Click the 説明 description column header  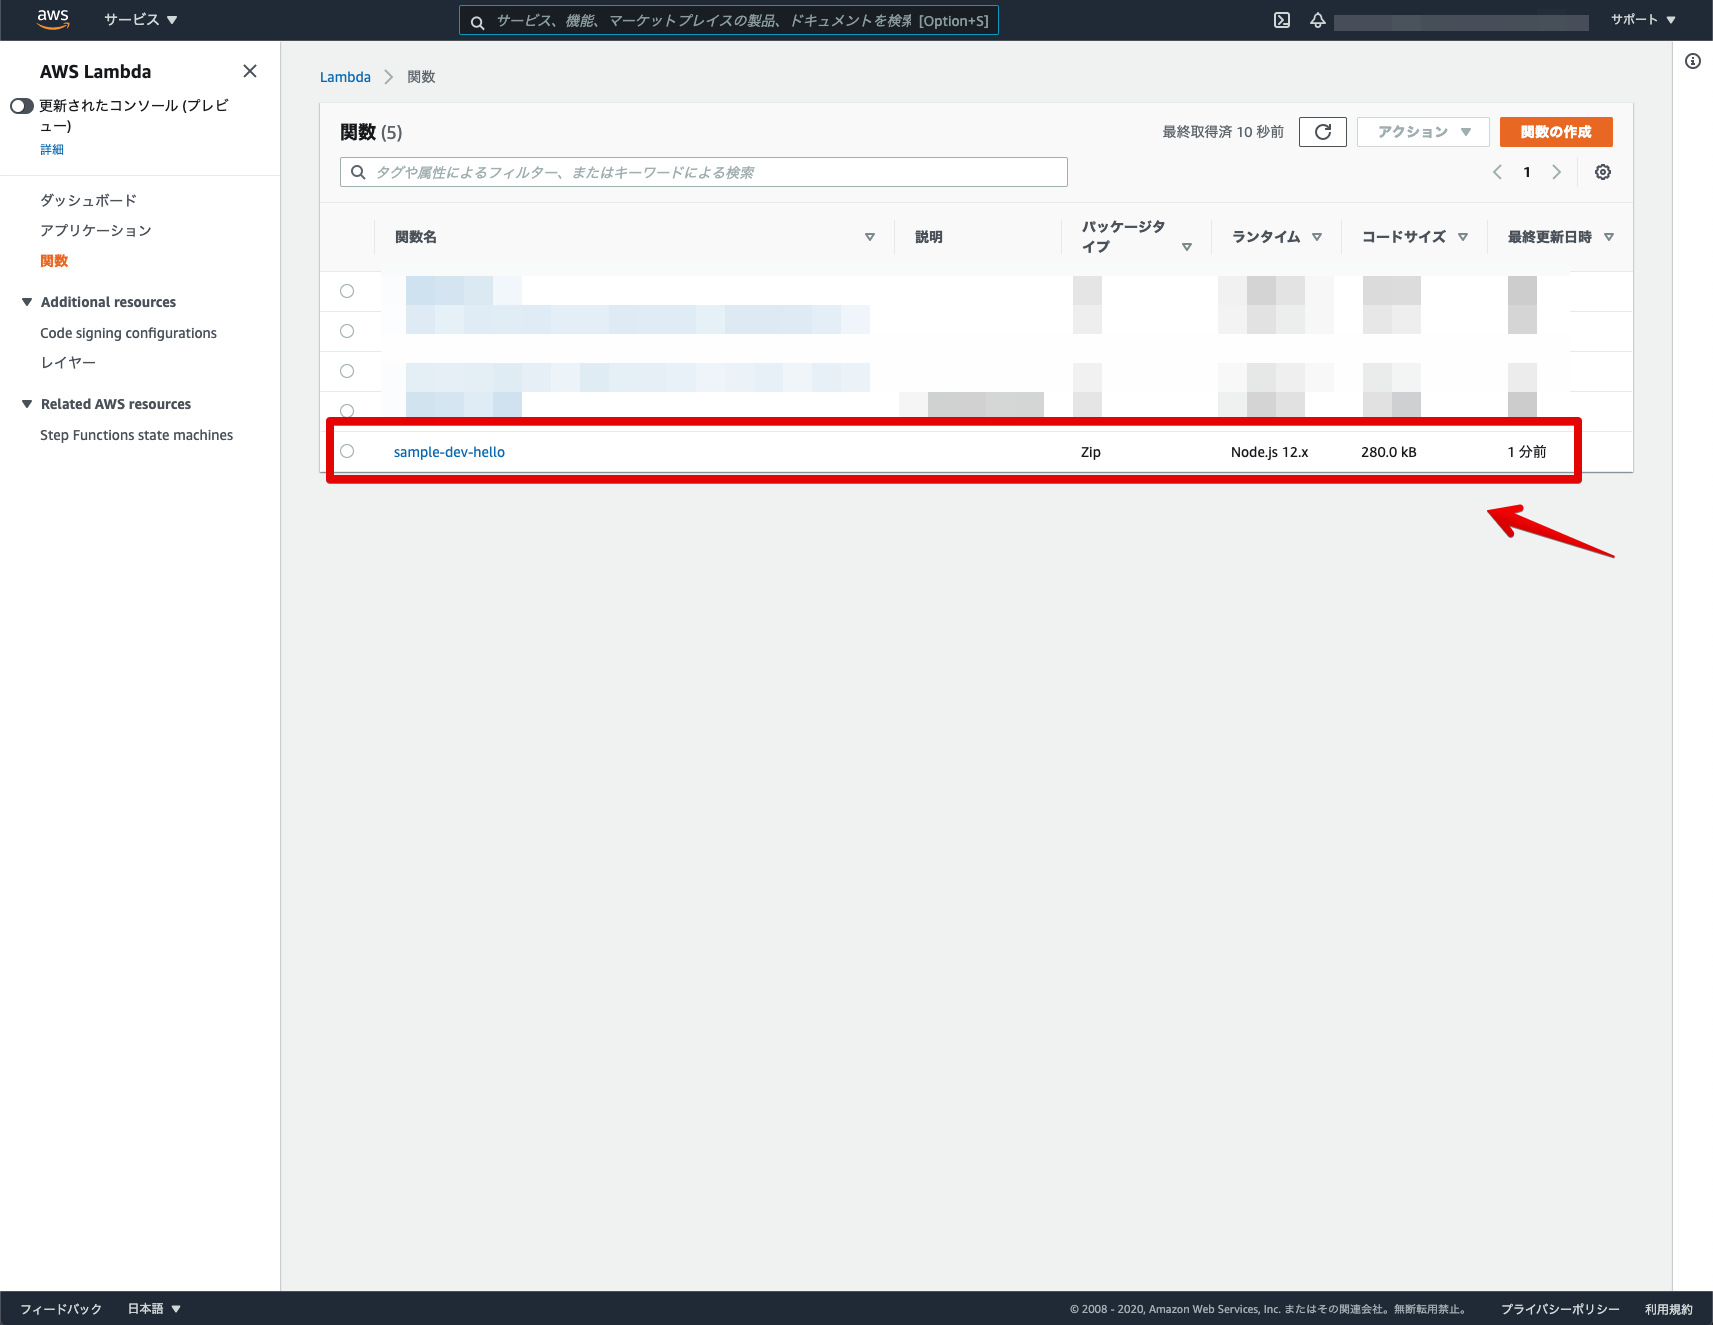(929, 237)
